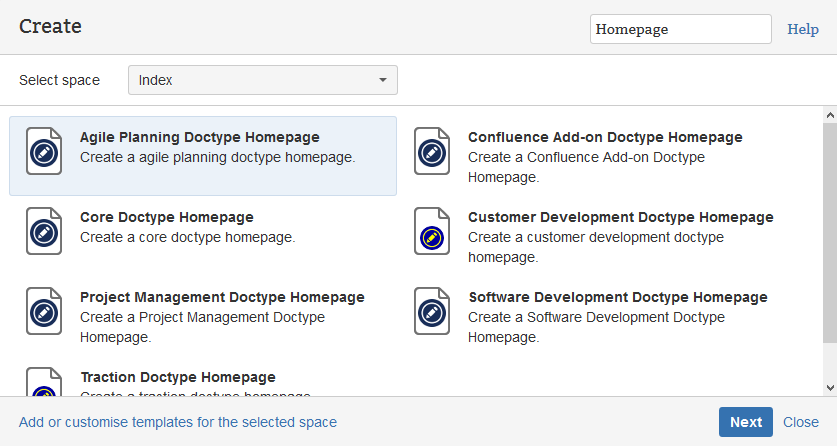
Task: Click the Core Doctype Homepage template icon
Action: click(43, 233)
